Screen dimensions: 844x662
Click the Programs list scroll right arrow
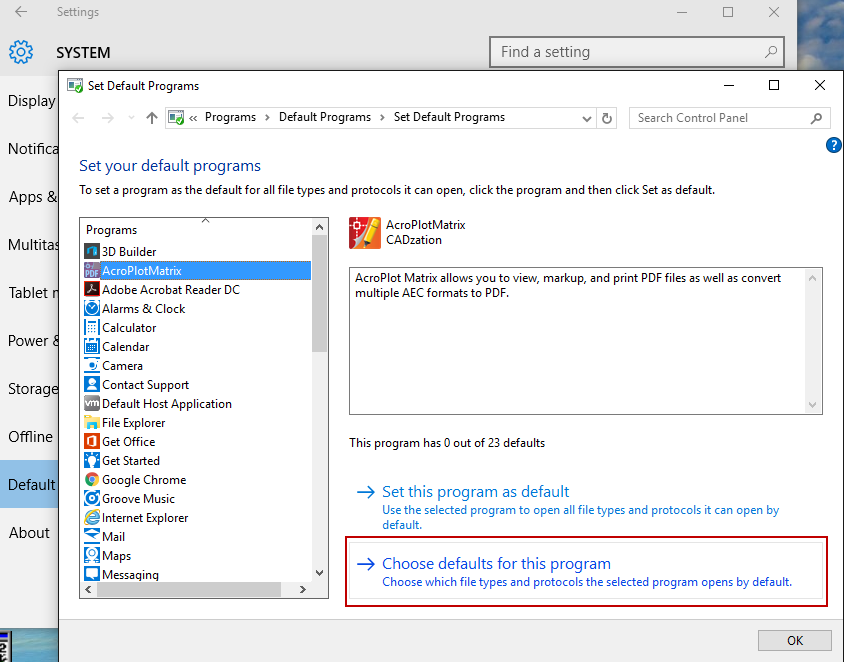pos(303,589)
